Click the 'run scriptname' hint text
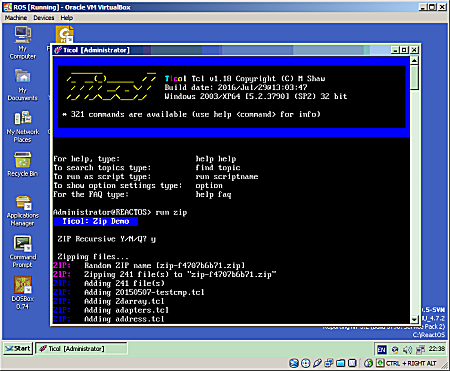This screenshot has height=371, width=450. tap(227, 177)
